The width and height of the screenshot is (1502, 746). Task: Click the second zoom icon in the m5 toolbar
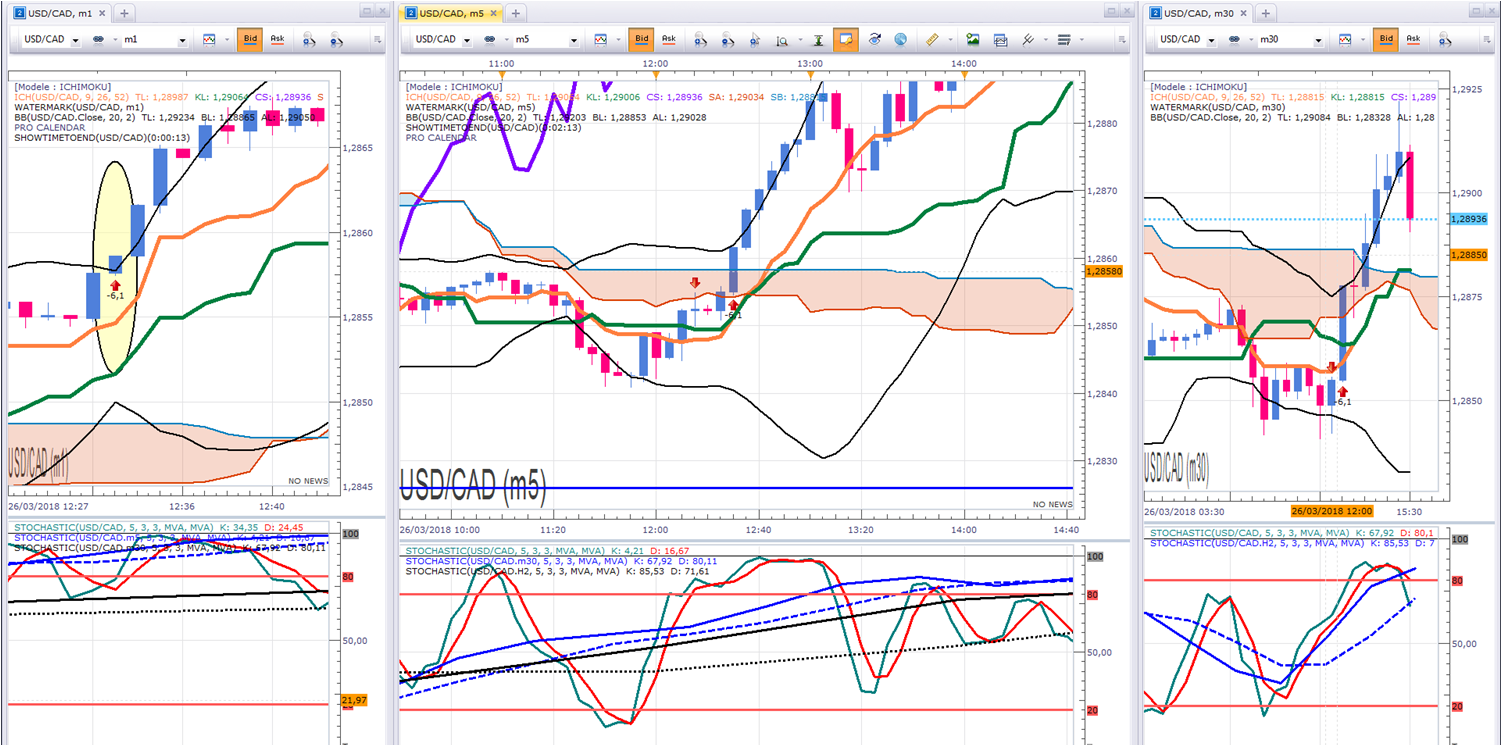click(728, 40)
